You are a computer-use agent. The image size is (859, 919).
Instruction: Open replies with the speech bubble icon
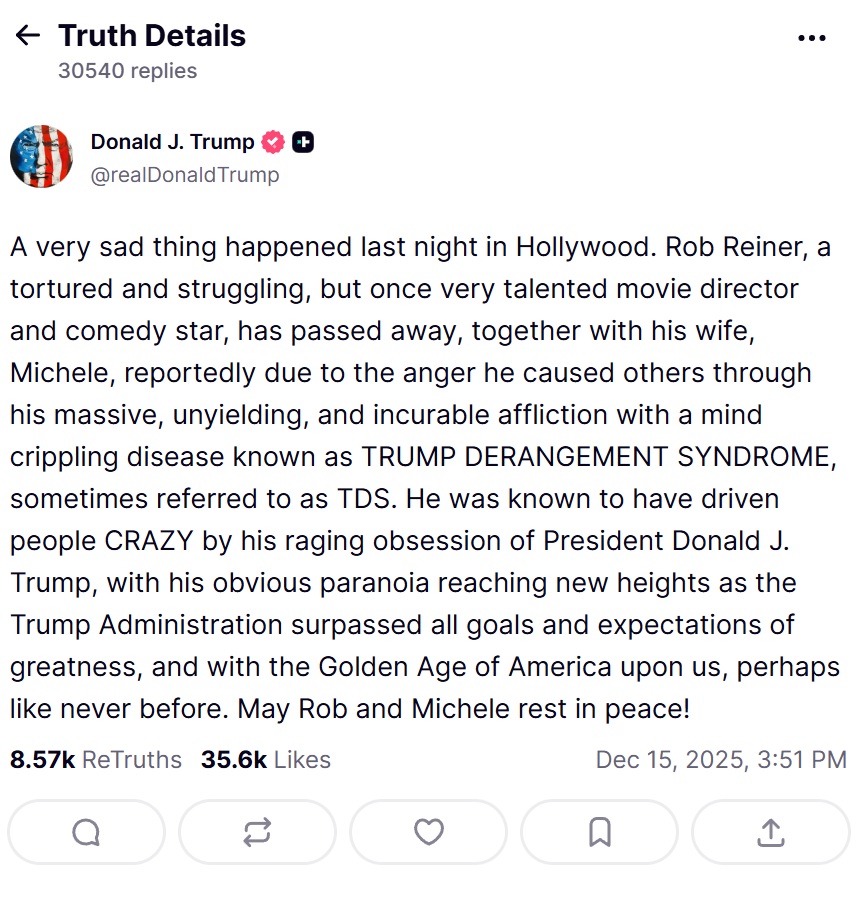[86, 832]
